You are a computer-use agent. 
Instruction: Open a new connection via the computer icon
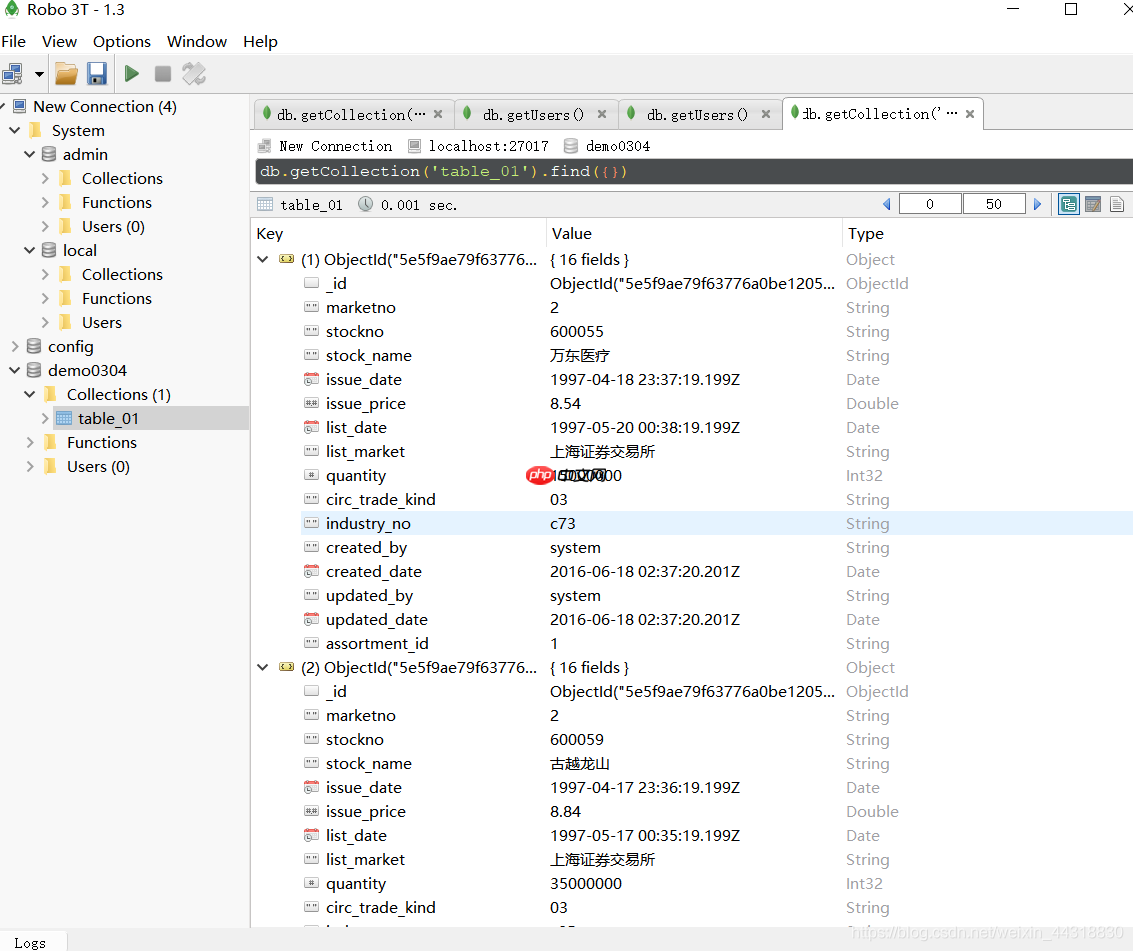click(14, 73)
